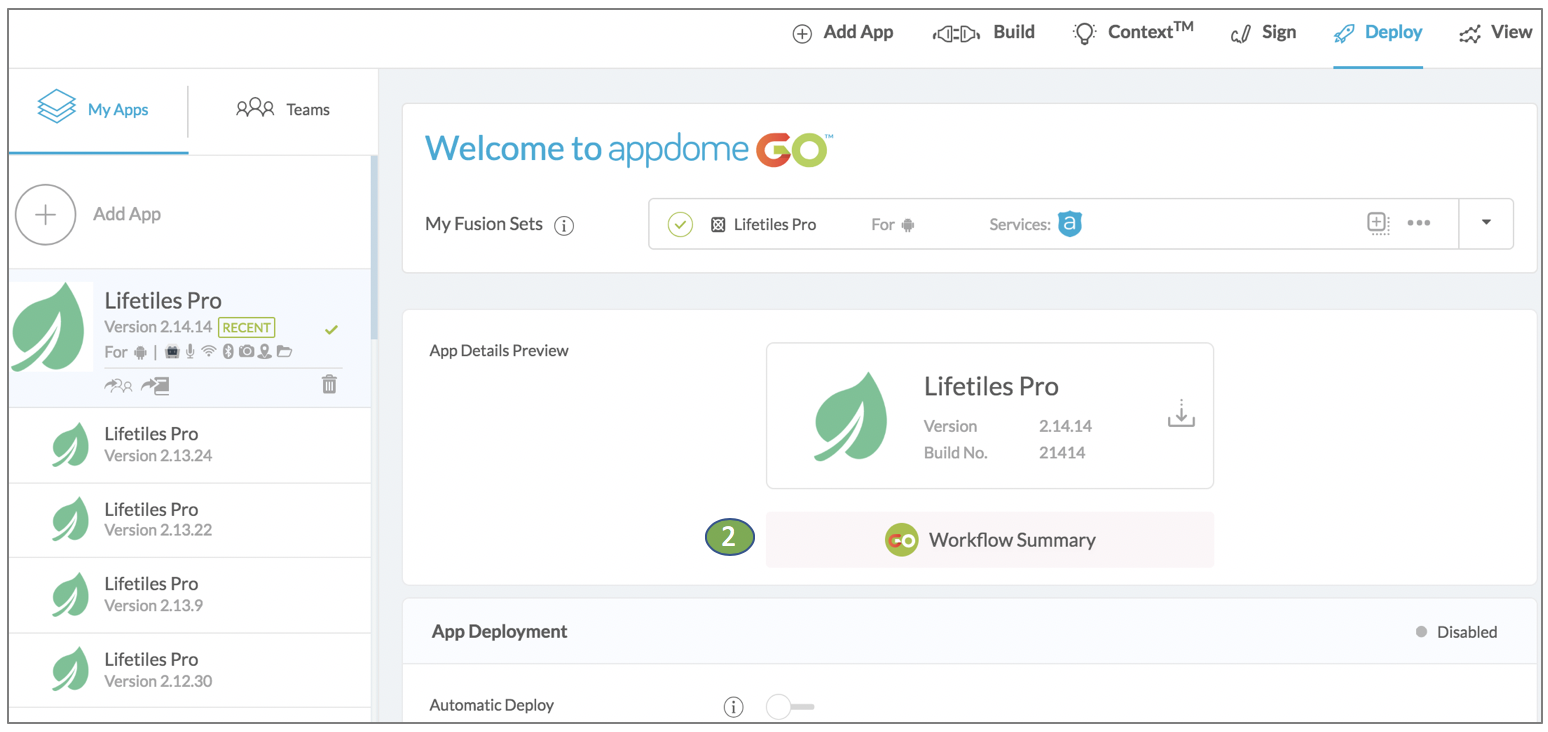Click the camera permission icon
Image resolution: width=1548 pixels, height=732 pixels.
point(246,352)
